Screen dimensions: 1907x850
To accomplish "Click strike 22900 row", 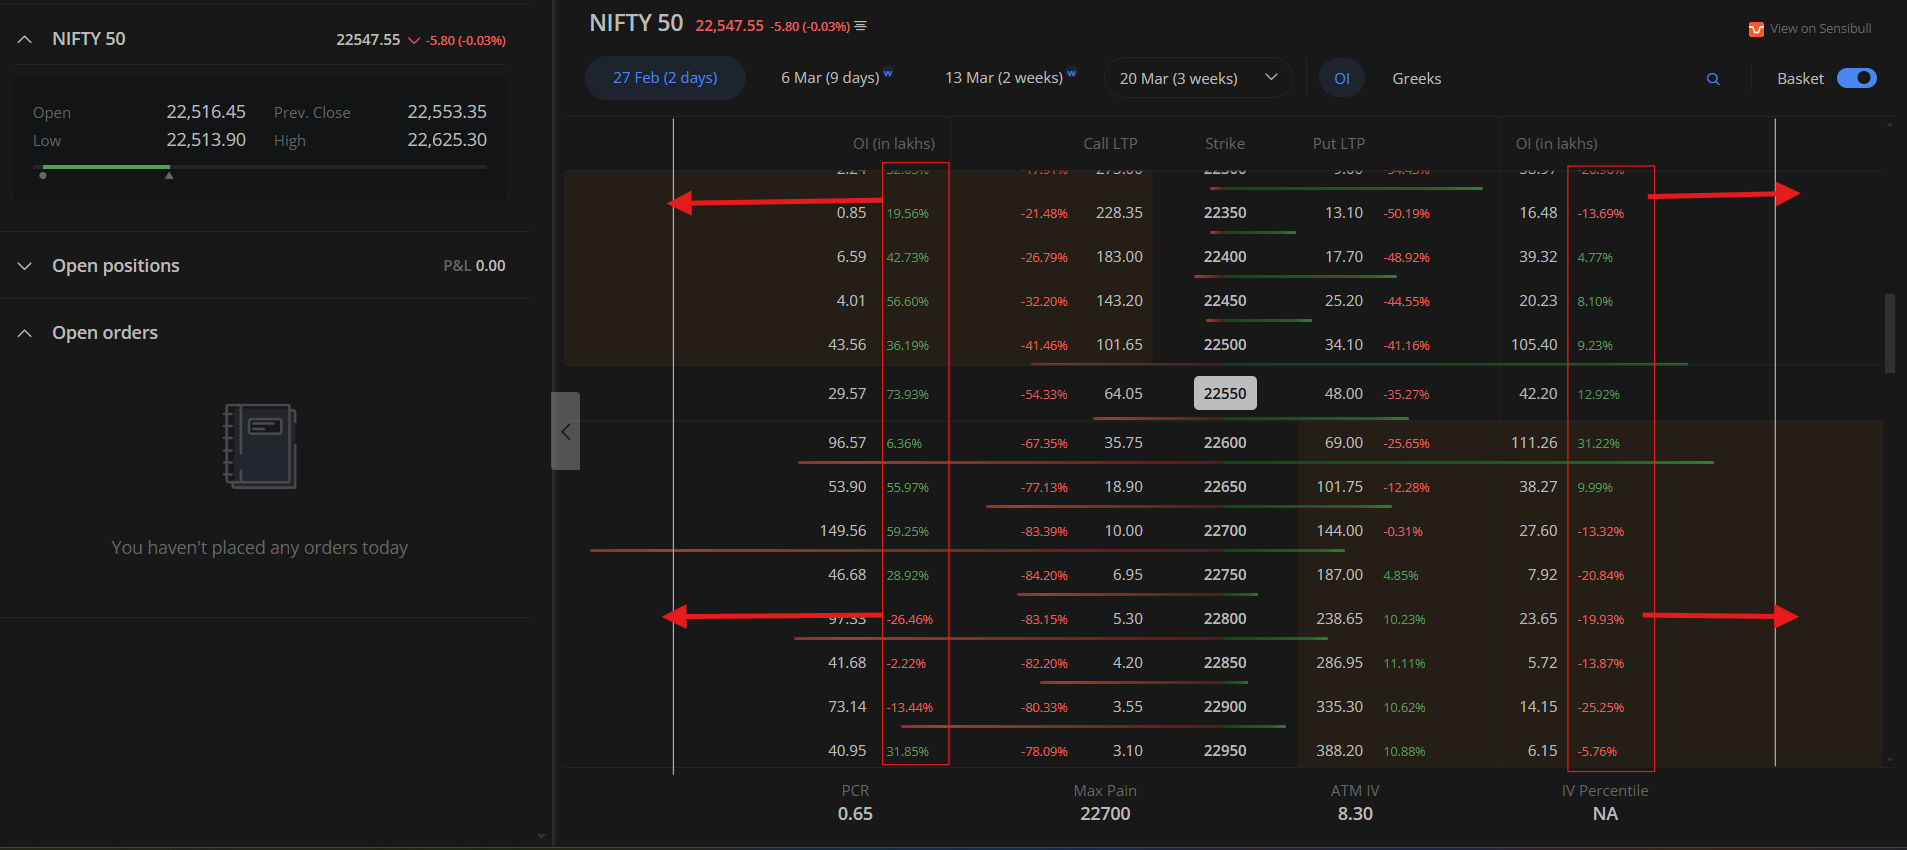I will tap(1225, 707).
